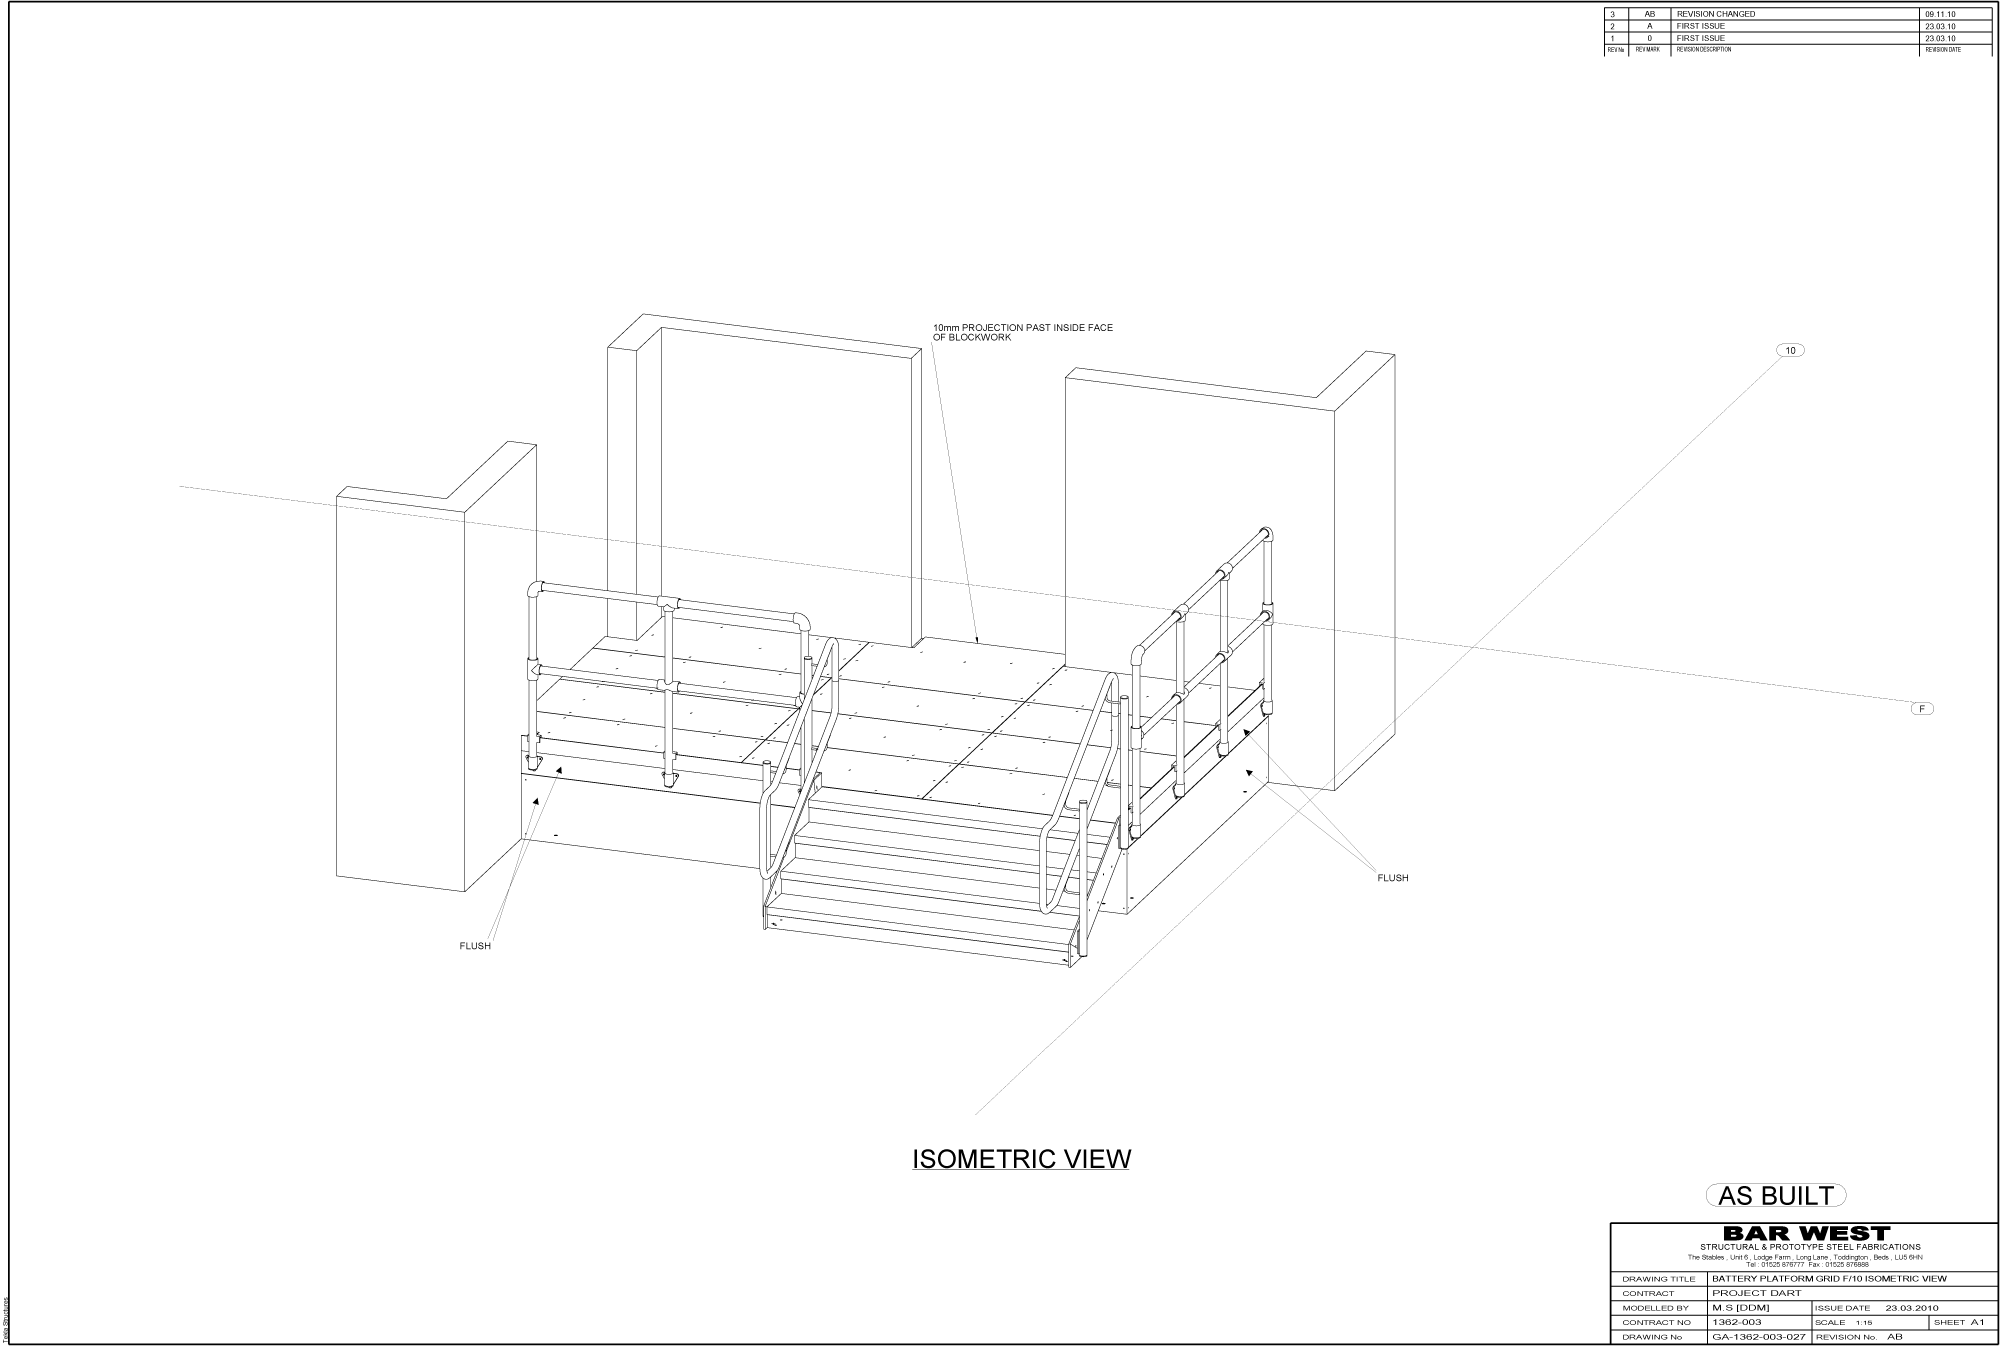Click 'REVISION CHANGED' in the revision table
The height and width of the screenshot is (1350, 2000).
click(1716, 14)
